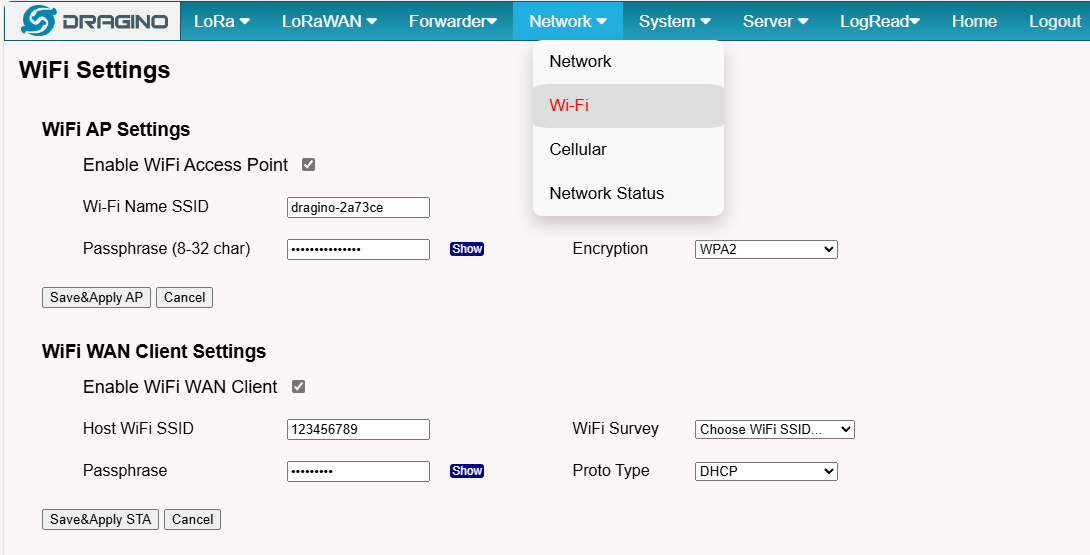Show the WiFi AP passphrase
This screenshot has height=555, width=1090.
tap(466, 249)
